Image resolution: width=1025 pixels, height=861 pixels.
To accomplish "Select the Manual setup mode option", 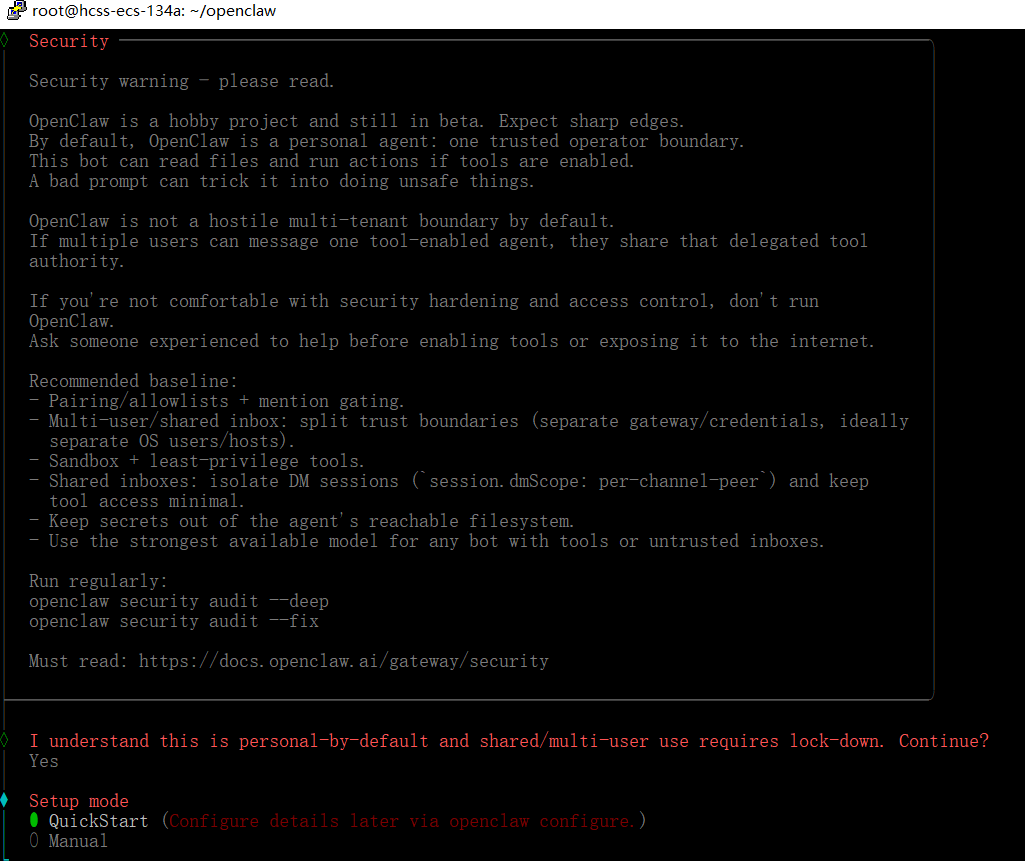I will point(68,841).
